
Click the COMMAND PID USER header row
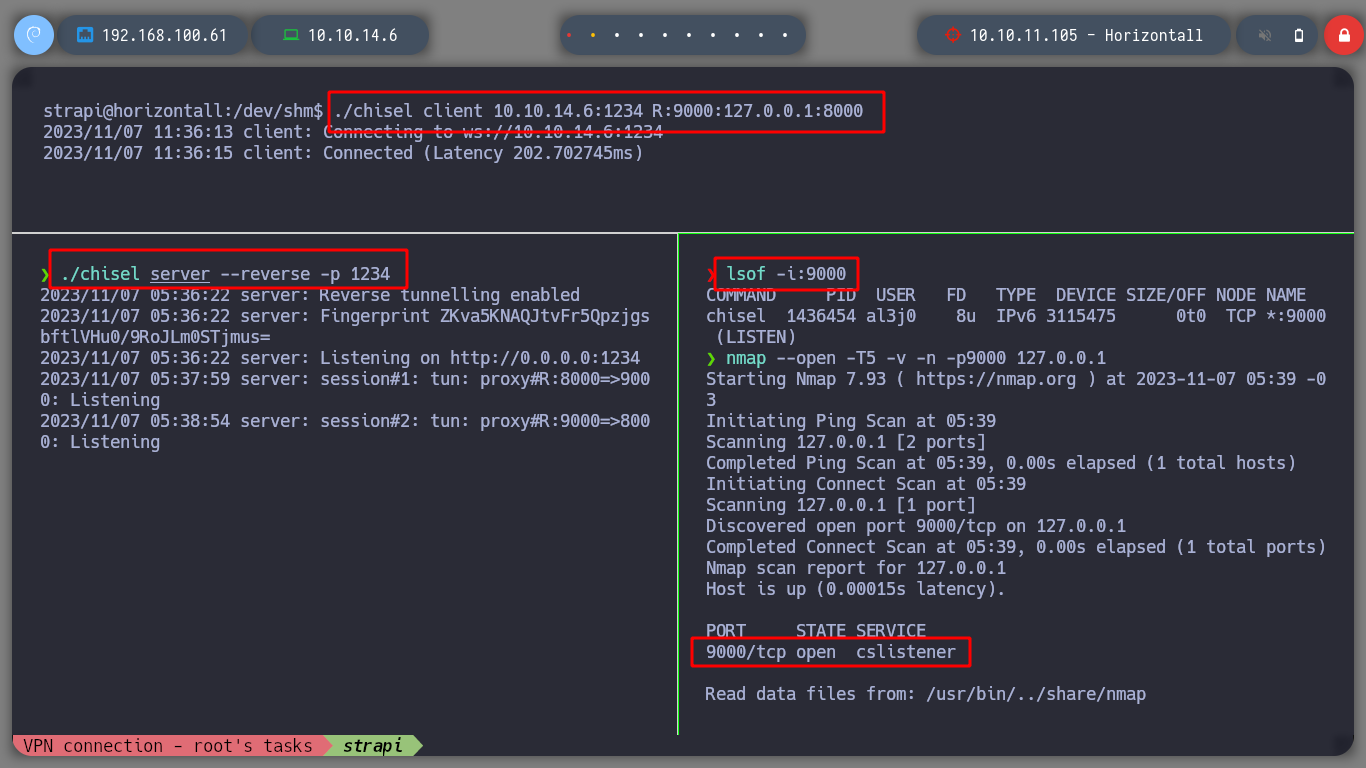[x=1006, y=295]
